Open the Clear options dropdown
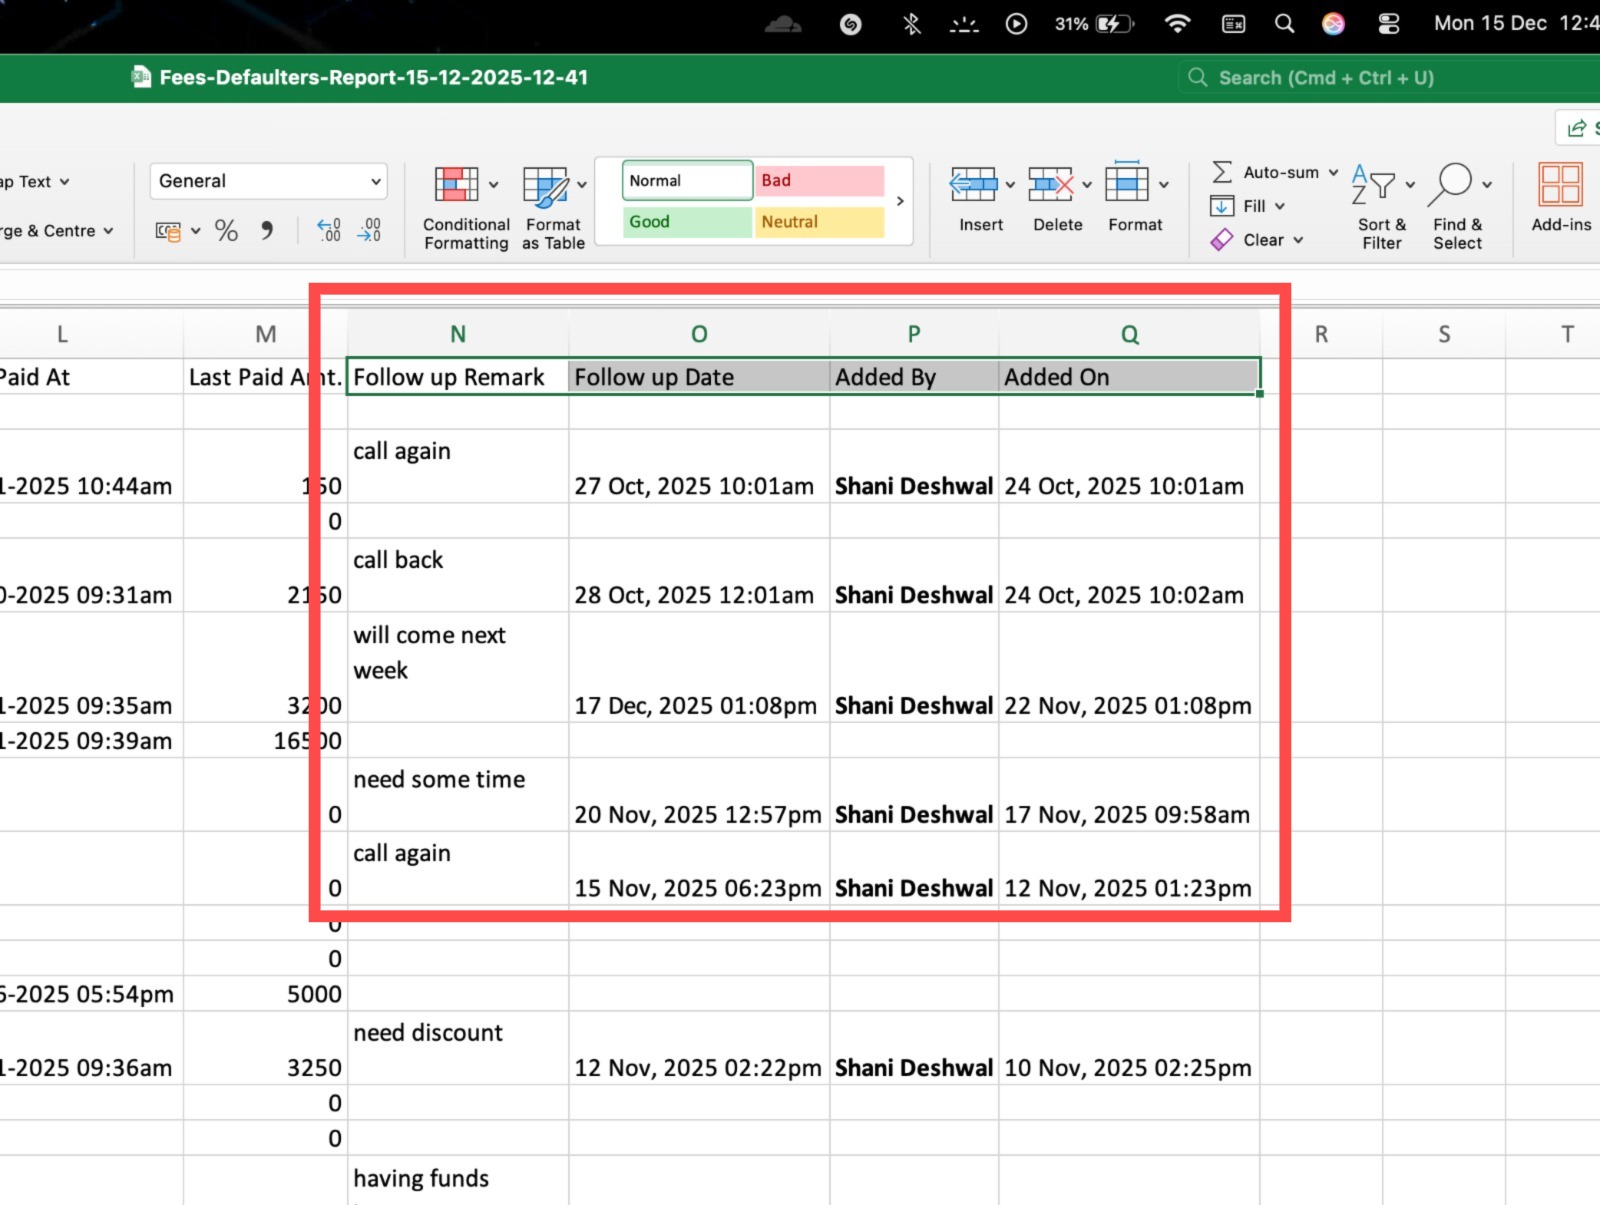 pos(1258,240)
